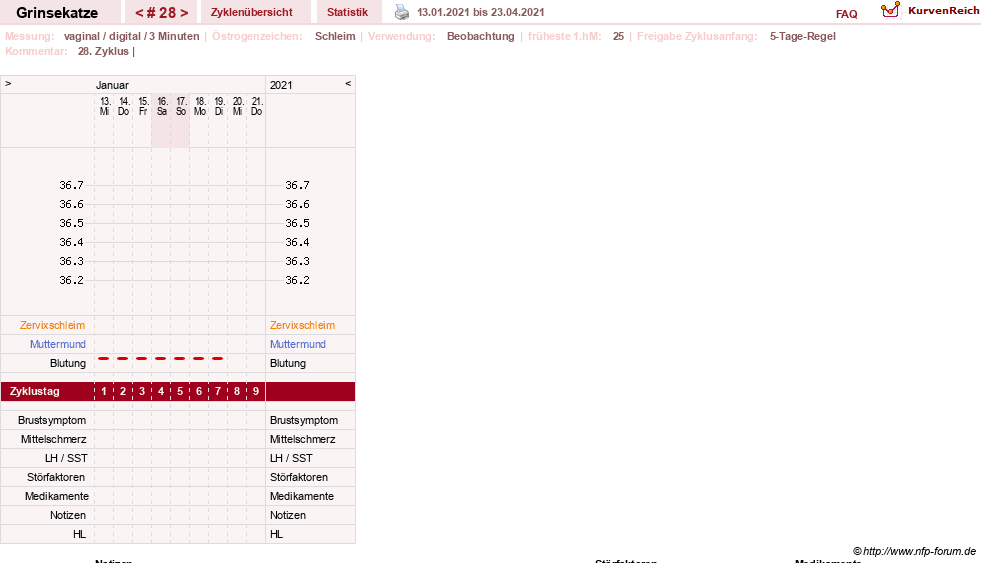The image size is (981, 563).
Task: Open the nfp-forum.de link
Action: pos(919,551)
